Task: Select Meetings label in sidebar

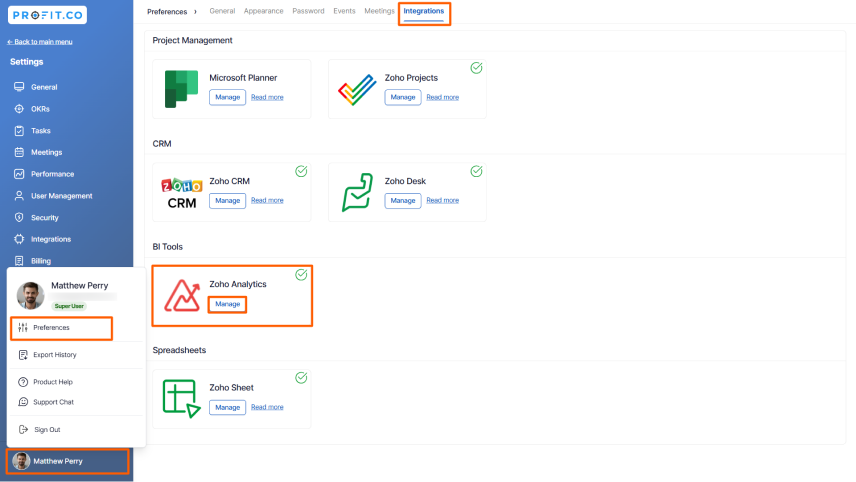Action: point(46,152)
